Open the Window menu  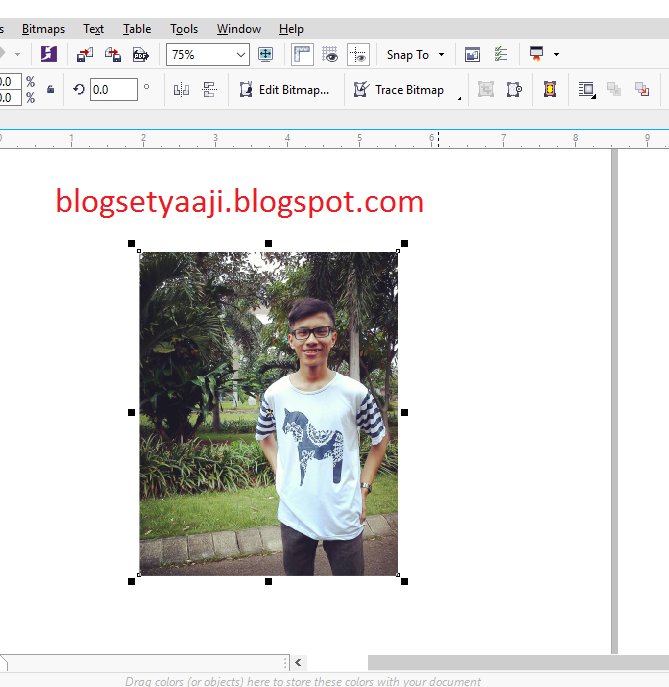(x=239, y=29)
